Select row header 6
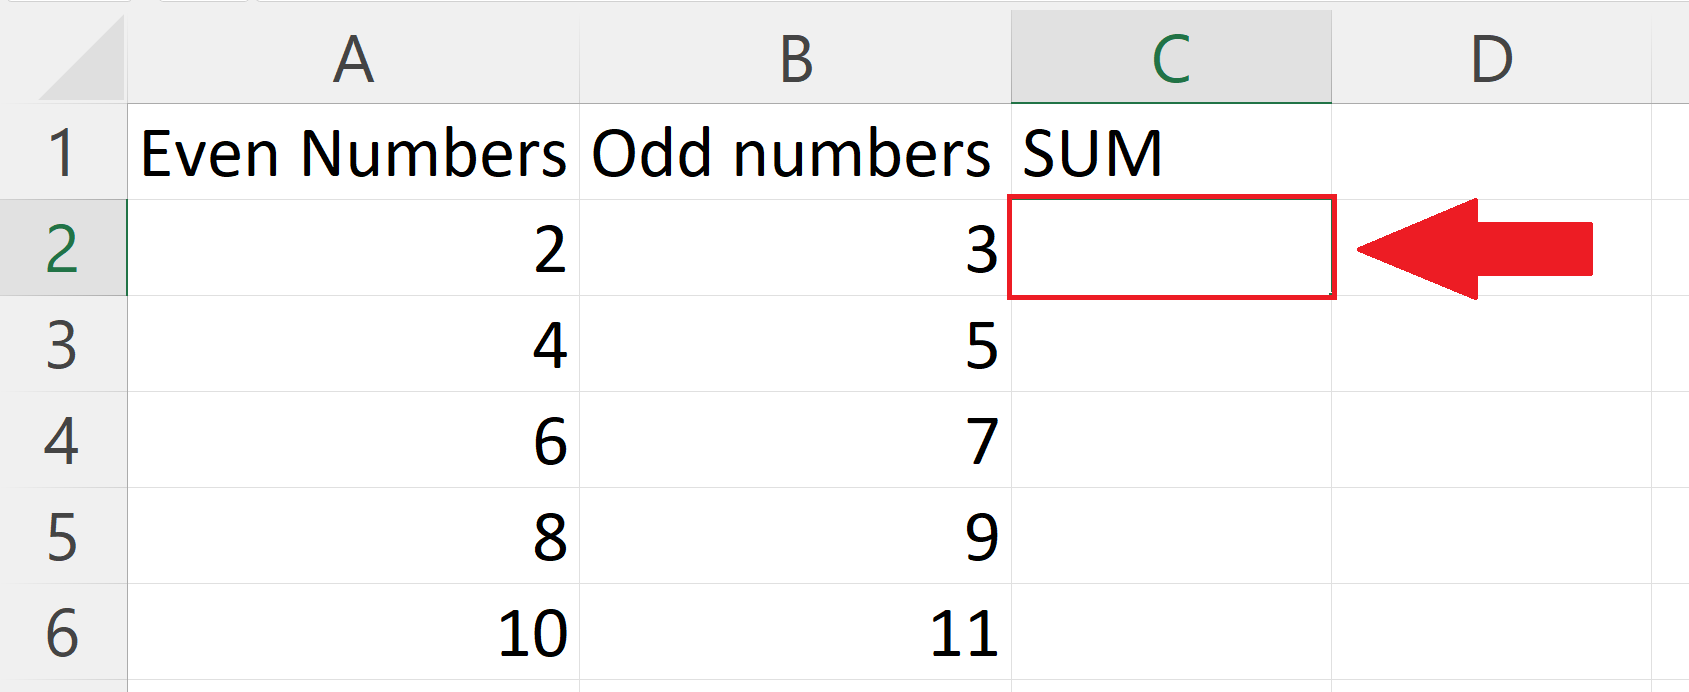The width and height of the screenshot is (1689, 692). tap(63, 630)
